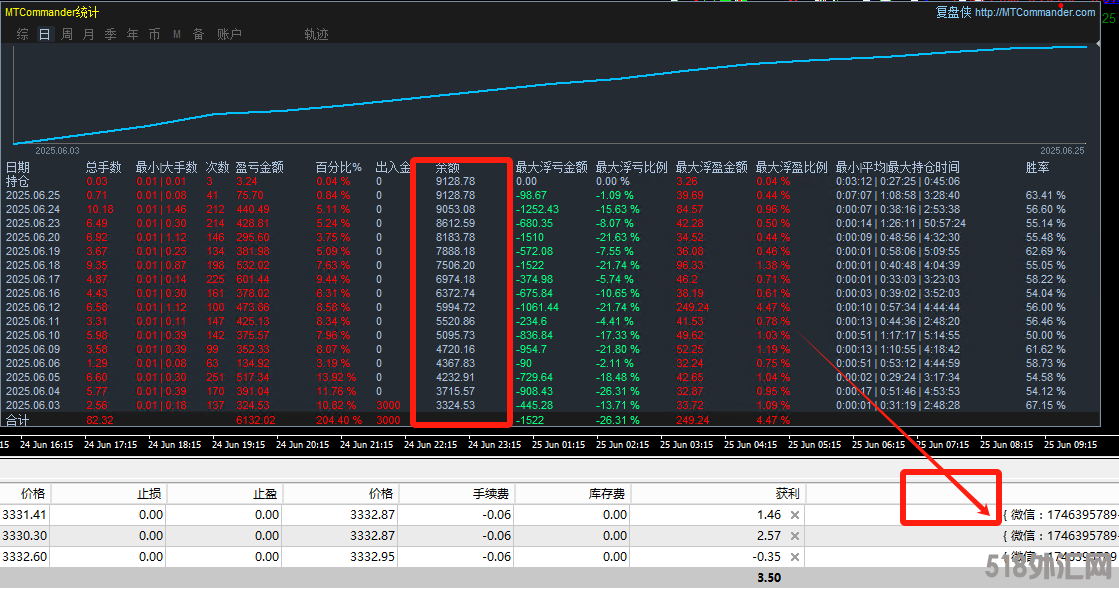The image size is (1119, 590).
Task: Click the 盈亏金额 column header
Action: (260, 168)
